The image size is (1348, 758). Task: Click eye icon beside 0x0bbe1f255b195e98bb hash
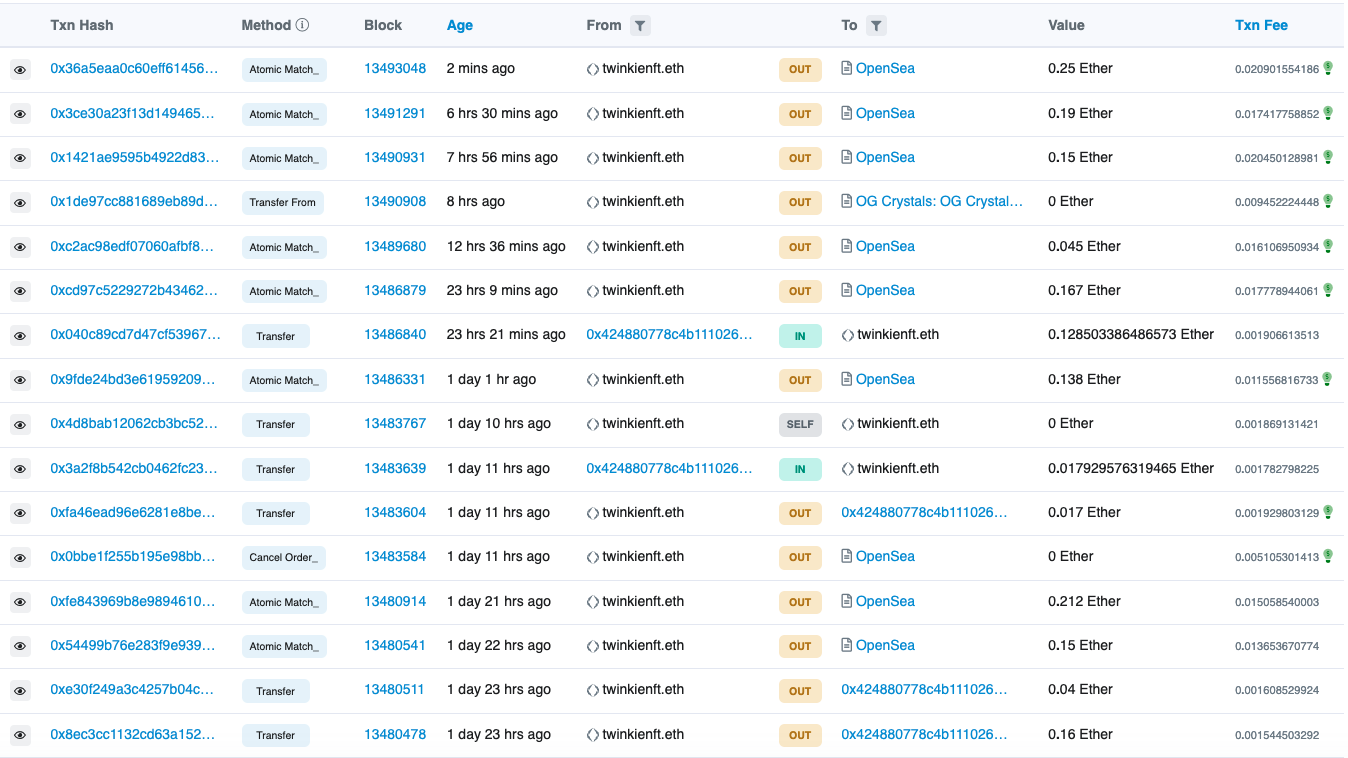point(20,557)
